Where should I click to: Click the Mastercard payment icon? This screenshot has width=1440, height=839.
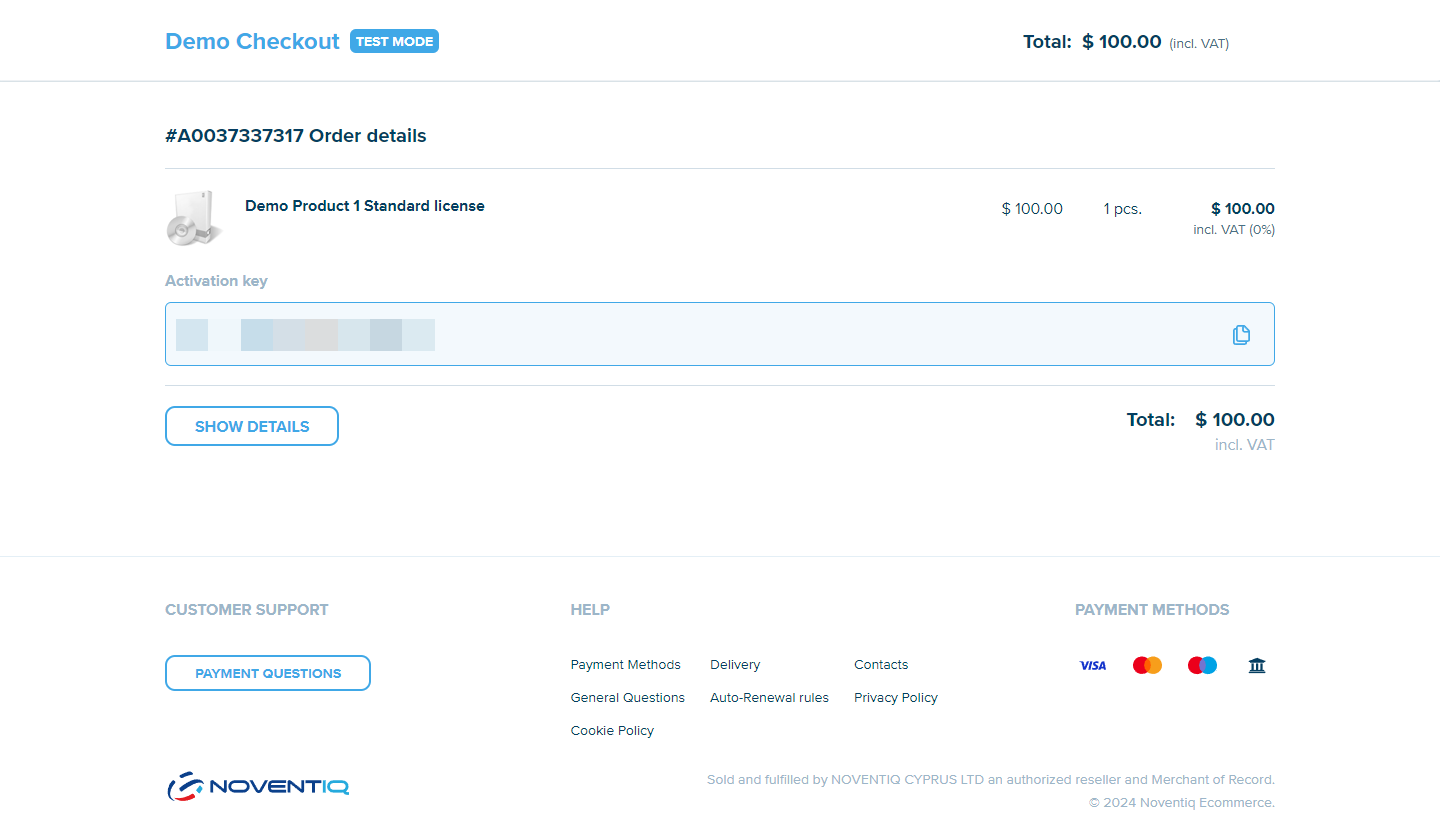coord(1147,665)
